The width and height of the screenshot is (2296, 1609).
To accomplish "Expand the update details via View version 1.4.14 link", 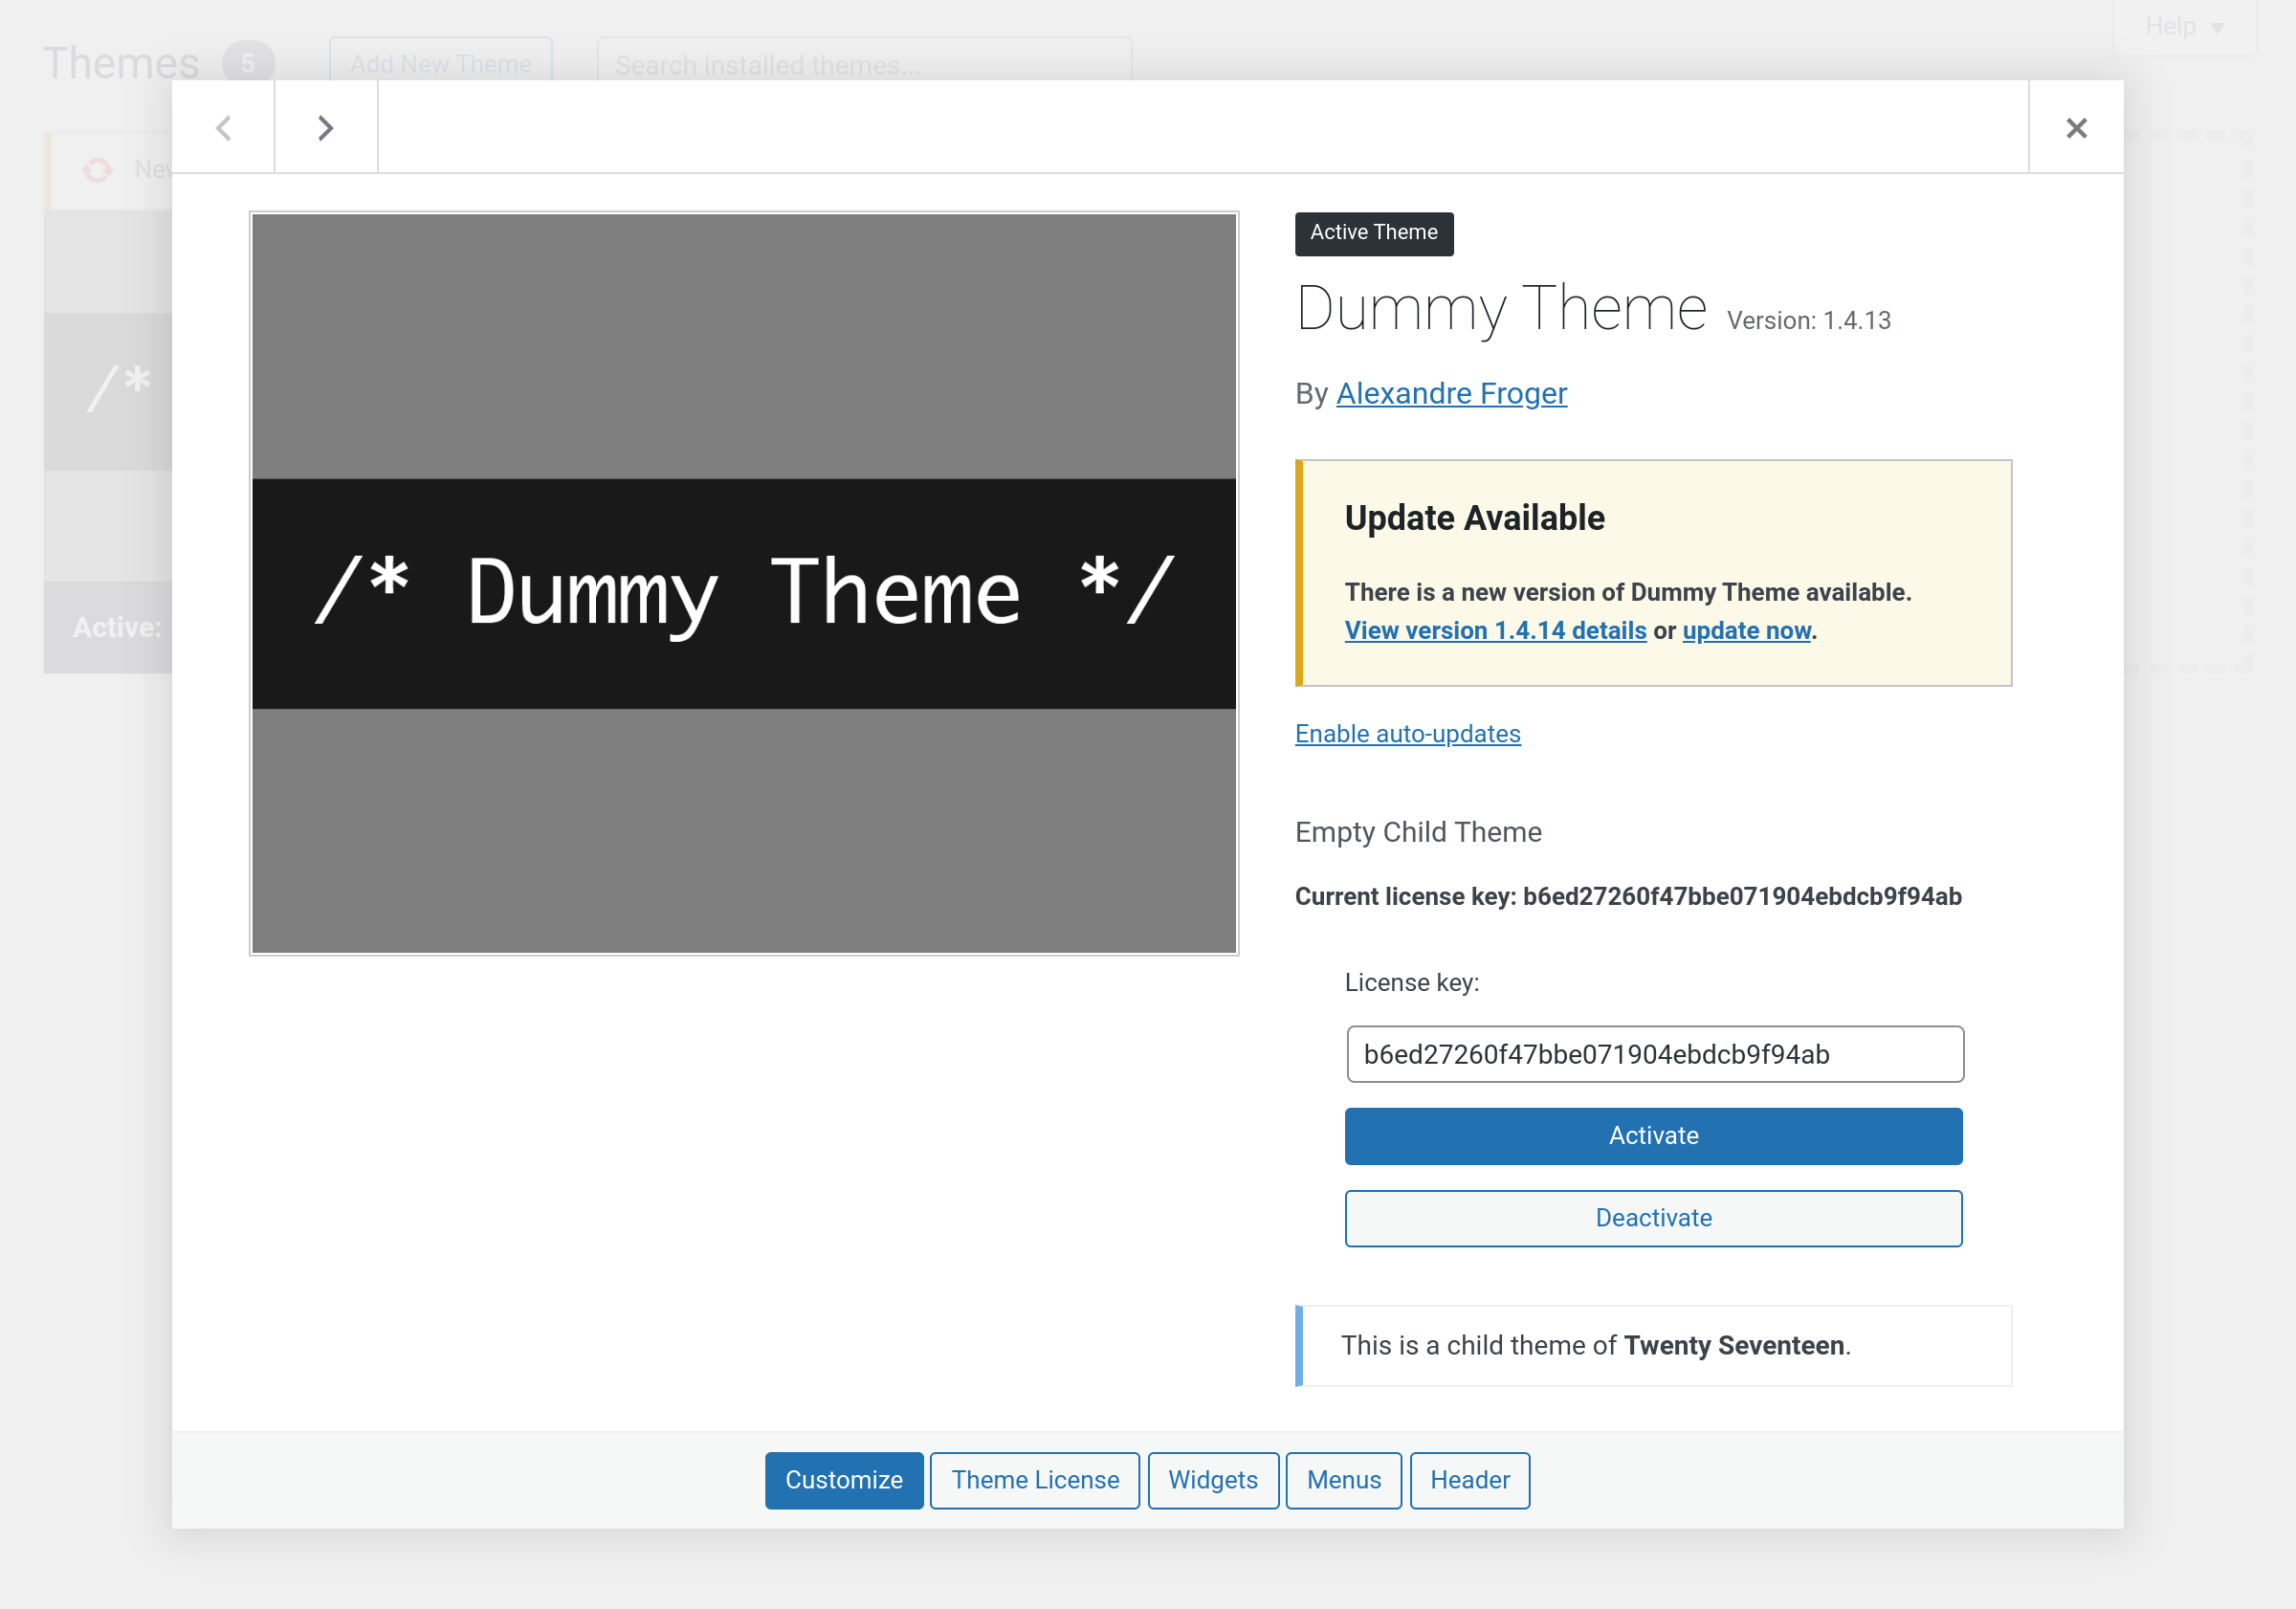I will (1495, 630).
